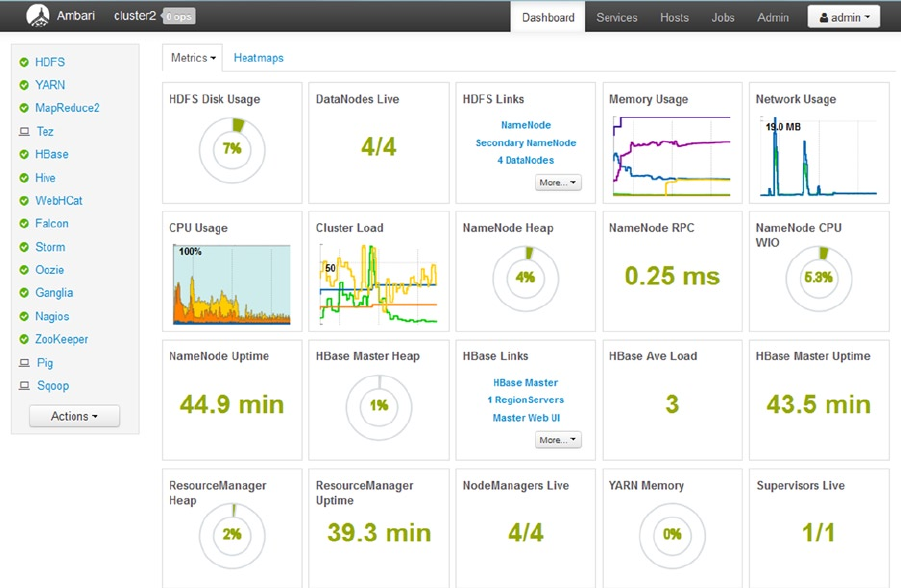Viewport: 901px width, 588px height.
Task: Click the green status icon beside Storm
Action: (24, 247)
